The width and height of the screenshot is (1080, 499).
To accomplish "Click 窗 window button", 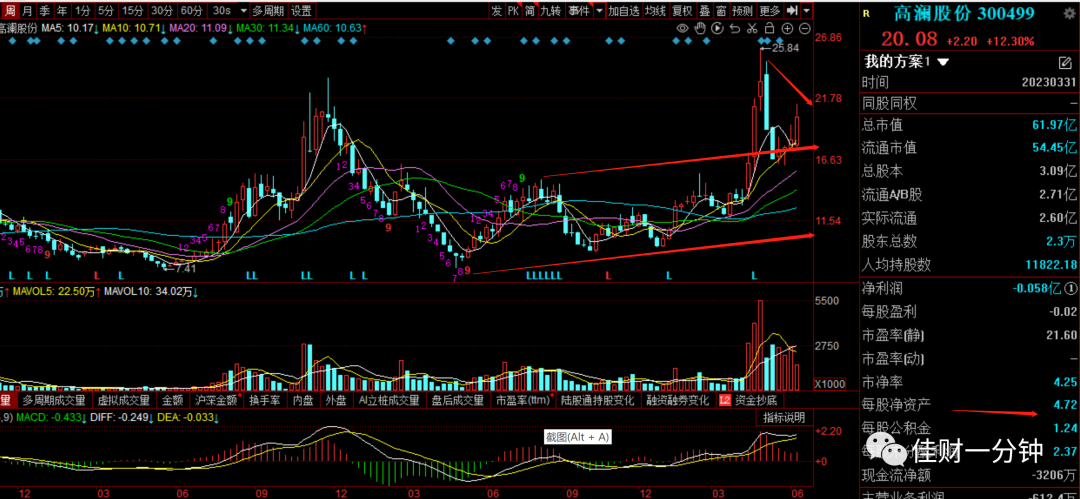I will pos(721,10).
